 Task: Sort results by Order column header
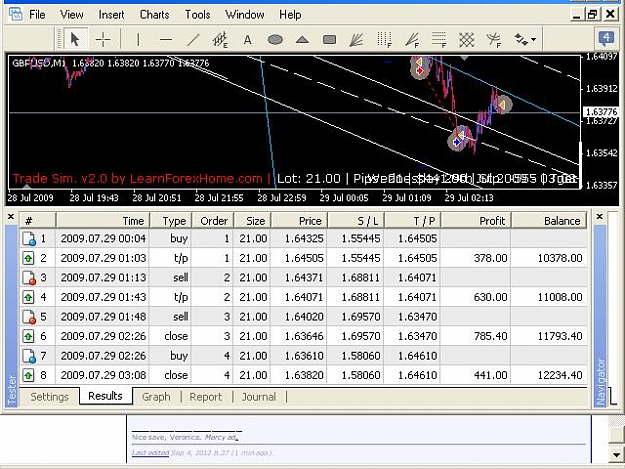click(x=212, y=221)
